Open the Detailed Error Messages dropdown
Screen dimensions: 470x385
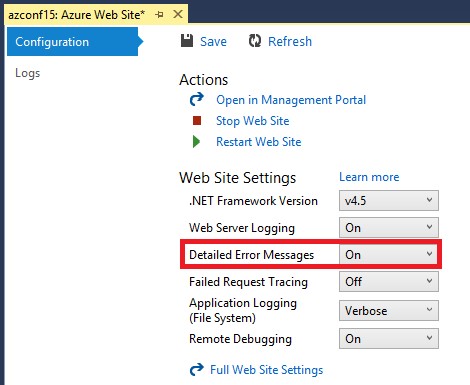click(x=389, y=255)
